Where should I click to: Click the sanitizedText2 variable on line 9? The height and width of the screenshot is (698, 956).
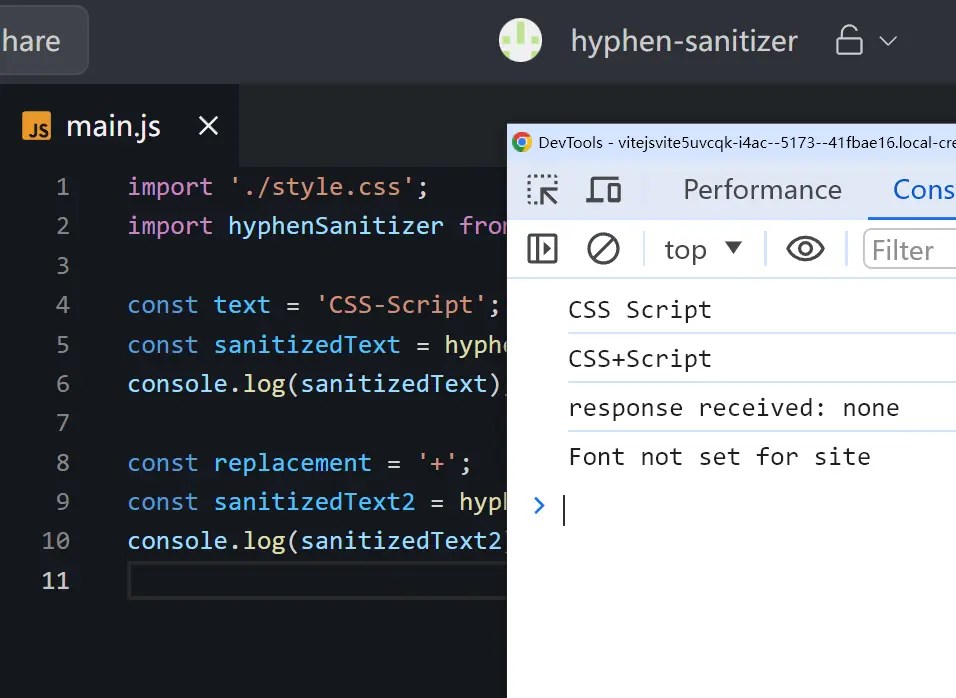[x=314, y=502]
